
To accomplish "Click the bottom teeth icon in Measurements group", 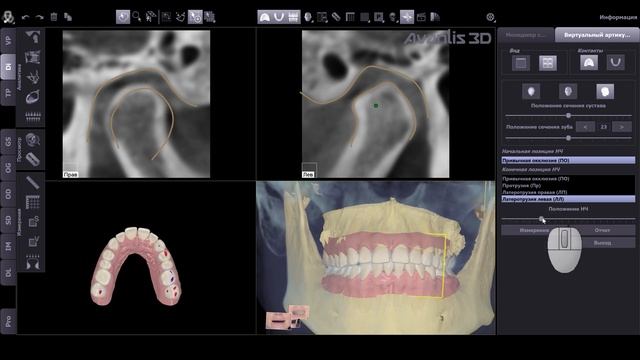I will 33,262.
